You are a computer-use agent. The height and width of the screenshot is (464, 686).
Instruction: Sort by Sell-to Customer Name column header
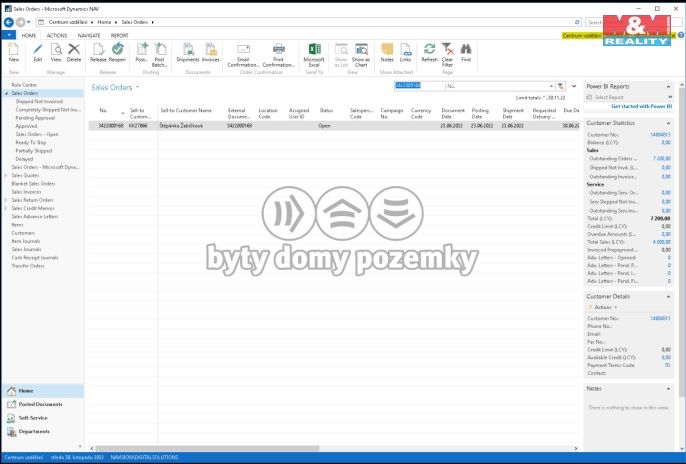coord(186,111)
